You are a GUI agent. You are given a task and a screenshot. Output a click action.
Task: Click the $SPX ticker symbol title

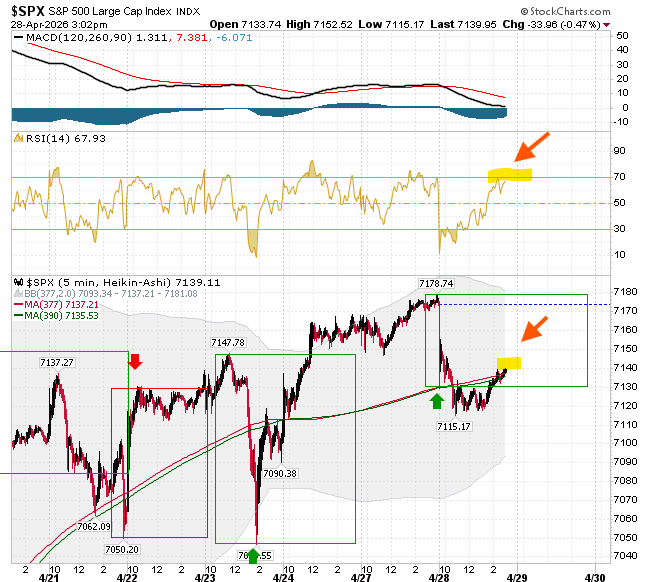tap(28, 11)
